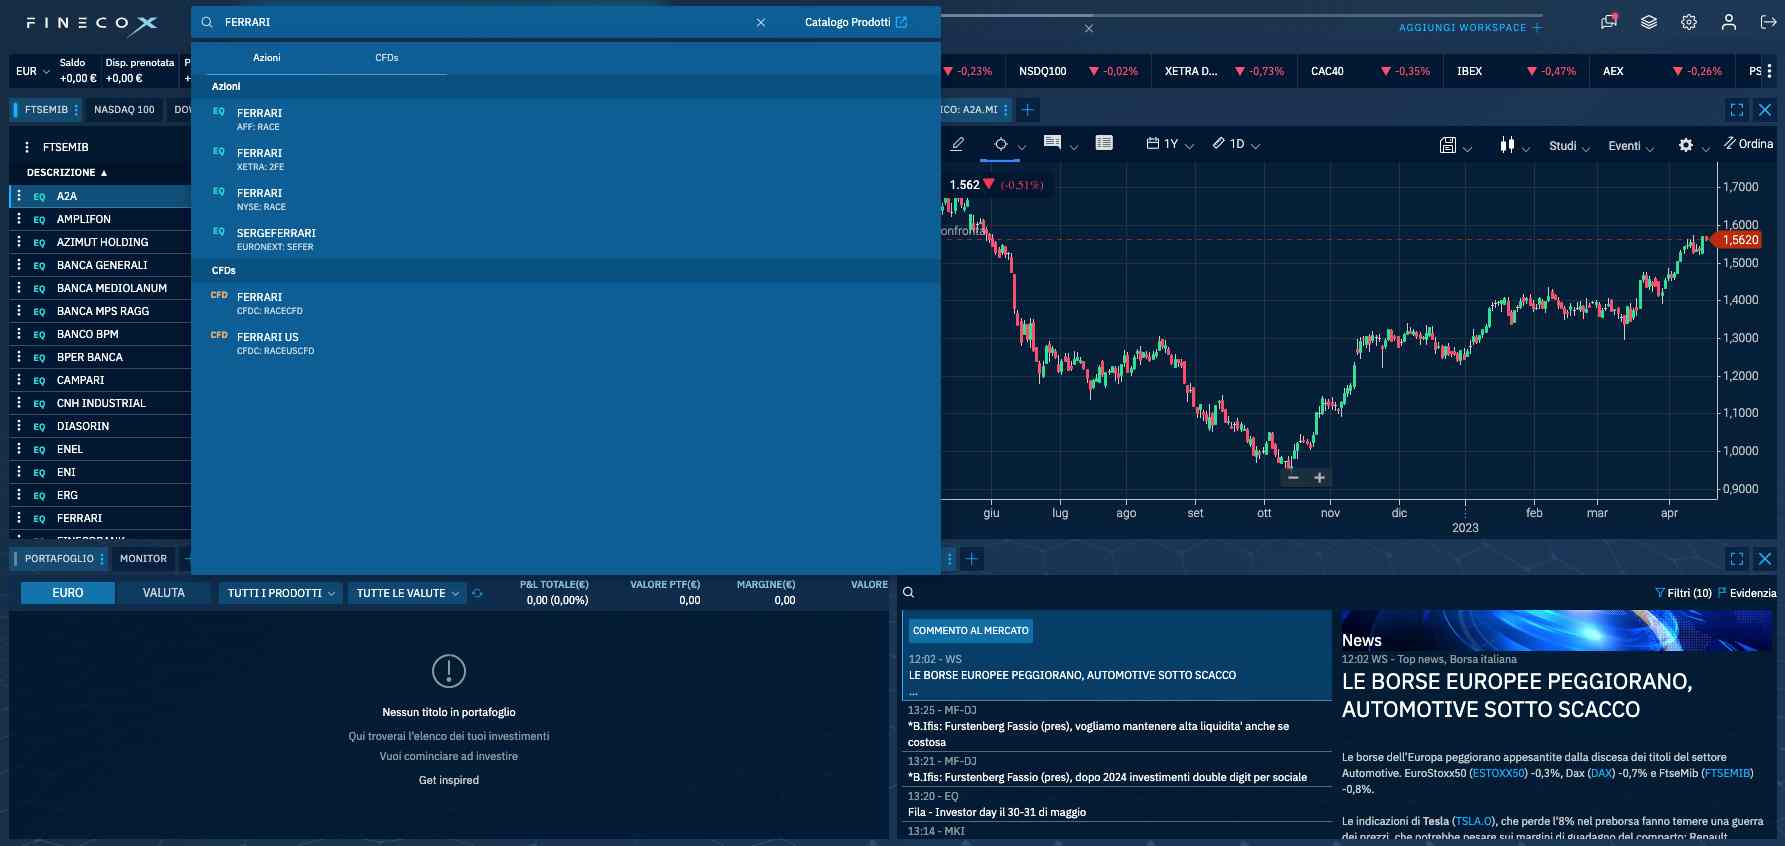Switch to the CFDs search tab

[386, 58]
